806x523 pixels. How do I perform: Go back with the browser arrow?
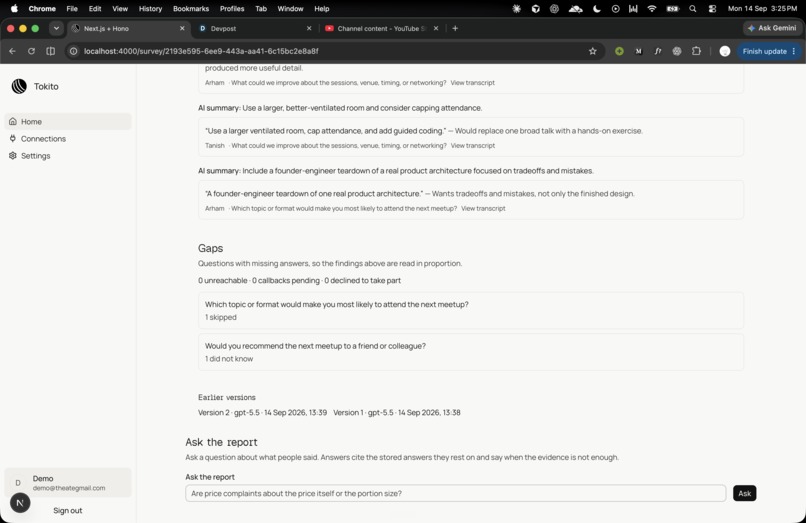coord(12,51)
